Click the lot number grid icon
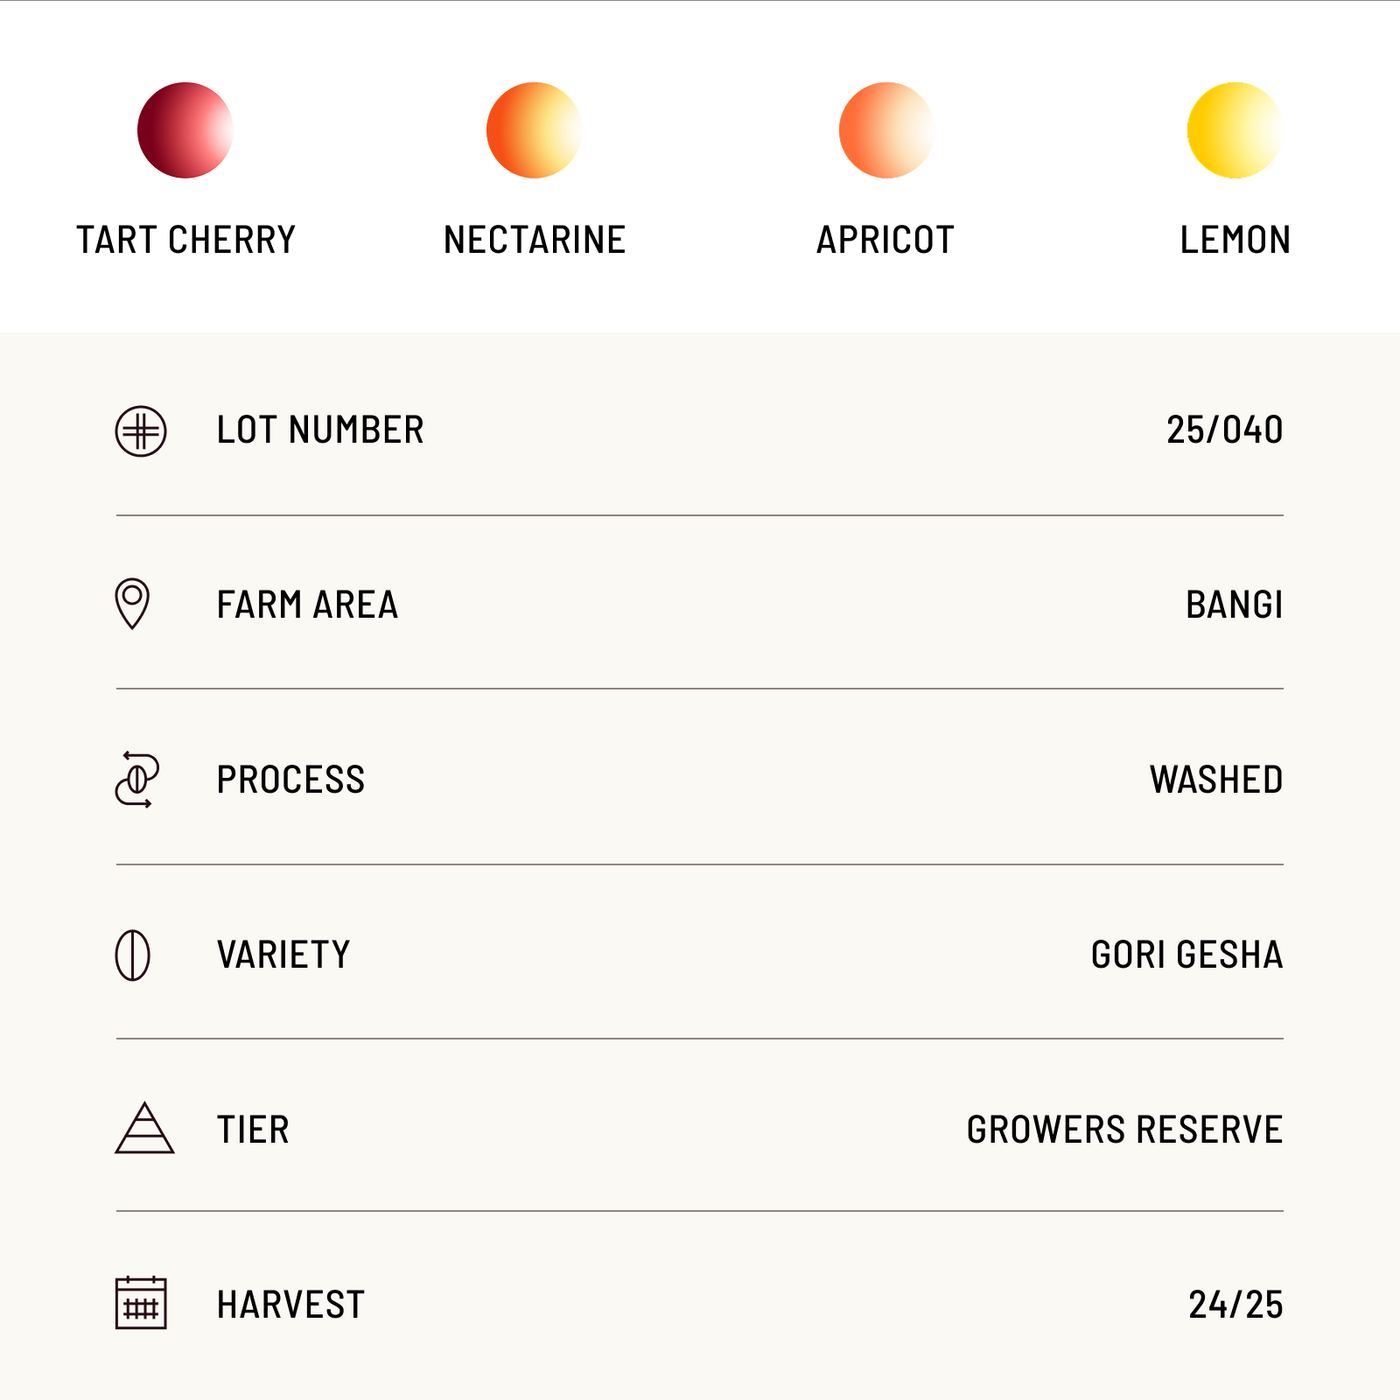 tap(141, 432)
